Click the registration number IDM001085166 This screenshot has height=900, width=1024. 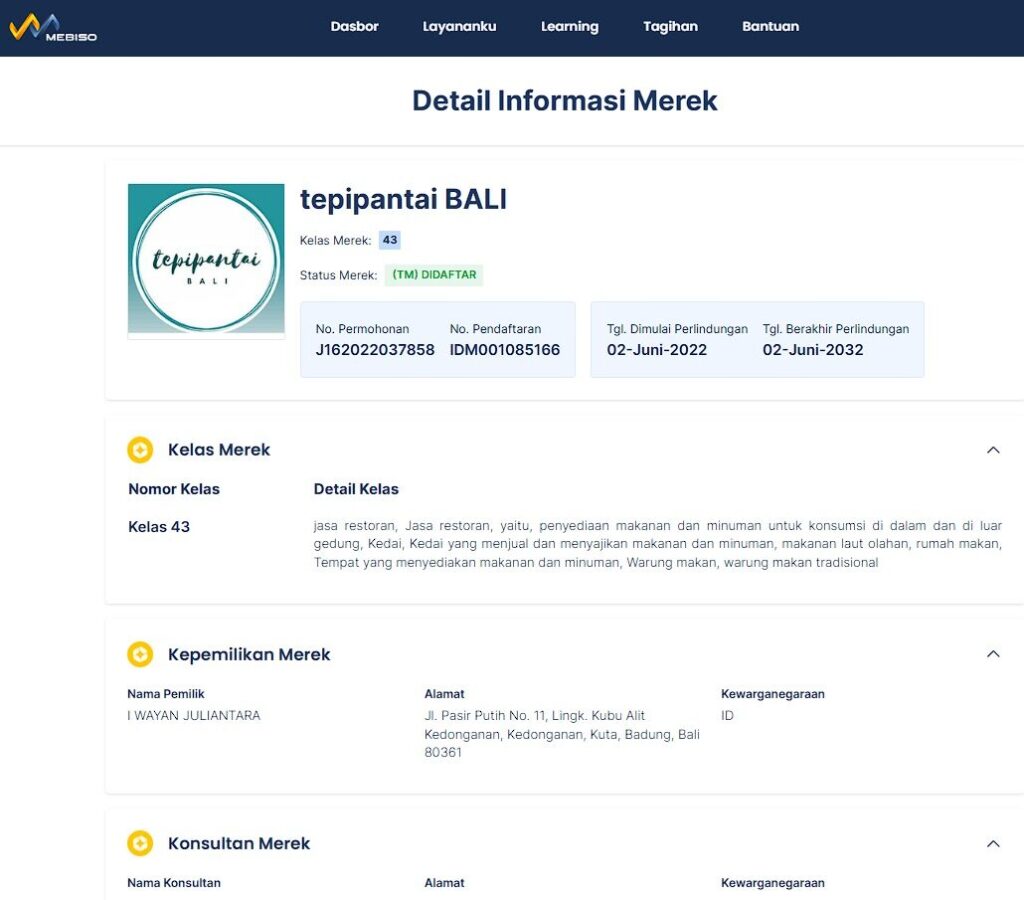[505, 350]
